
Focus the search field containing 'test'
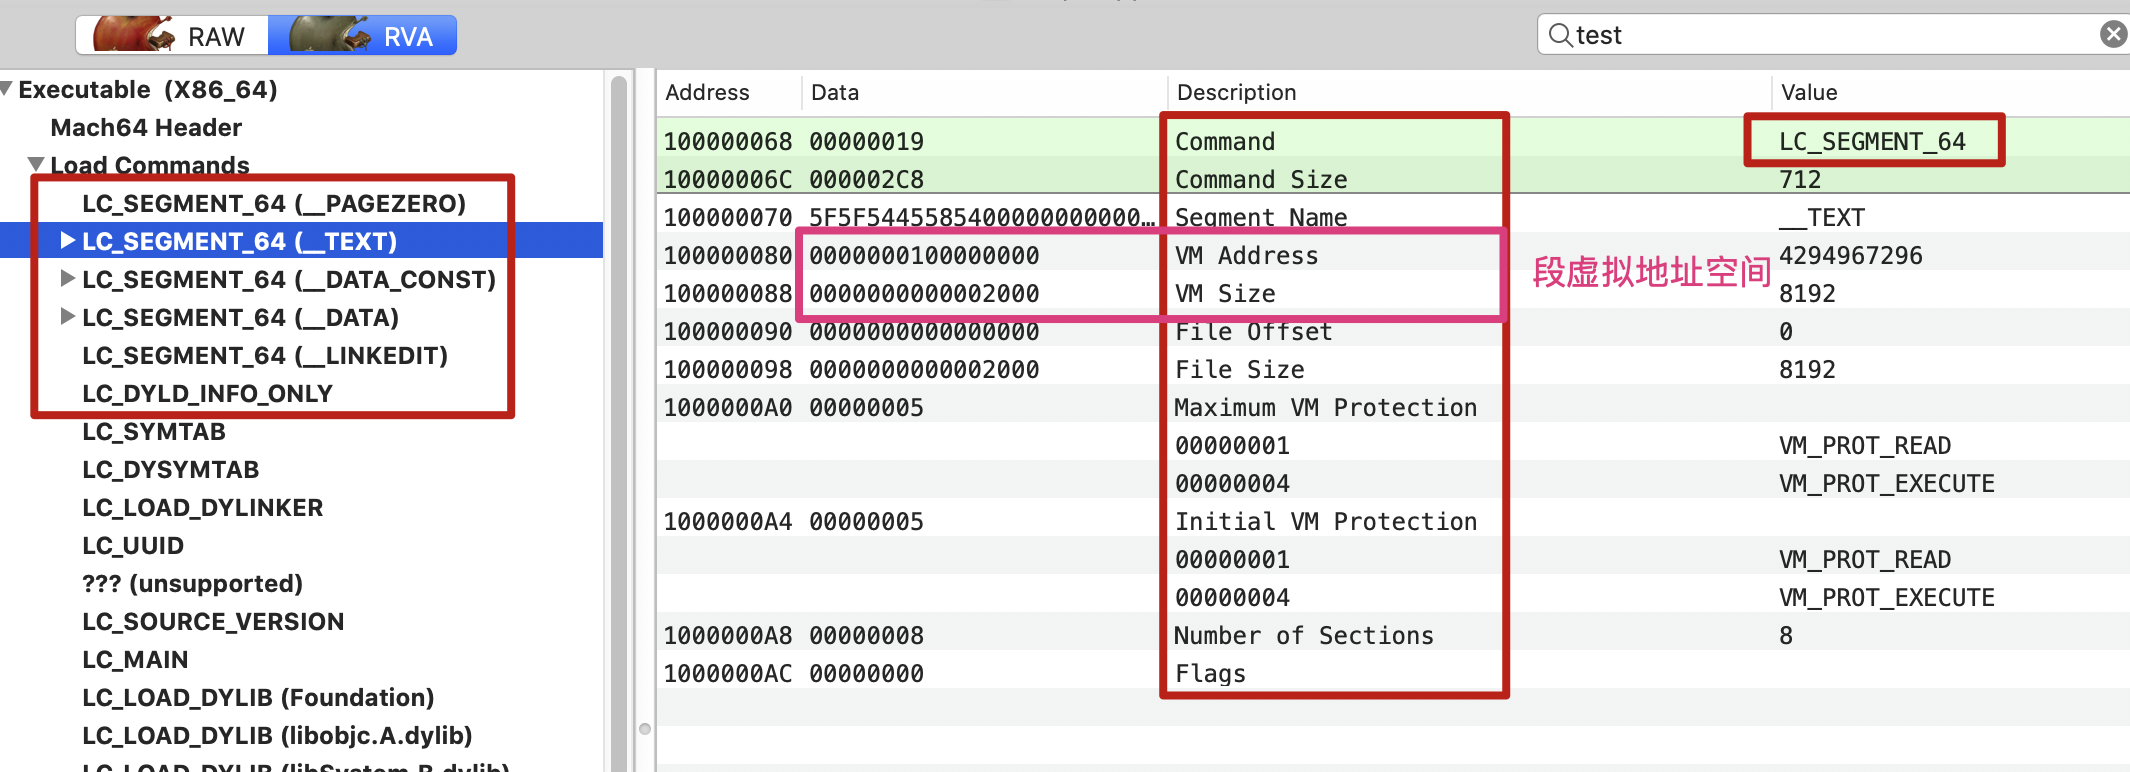pos(1835,35)
